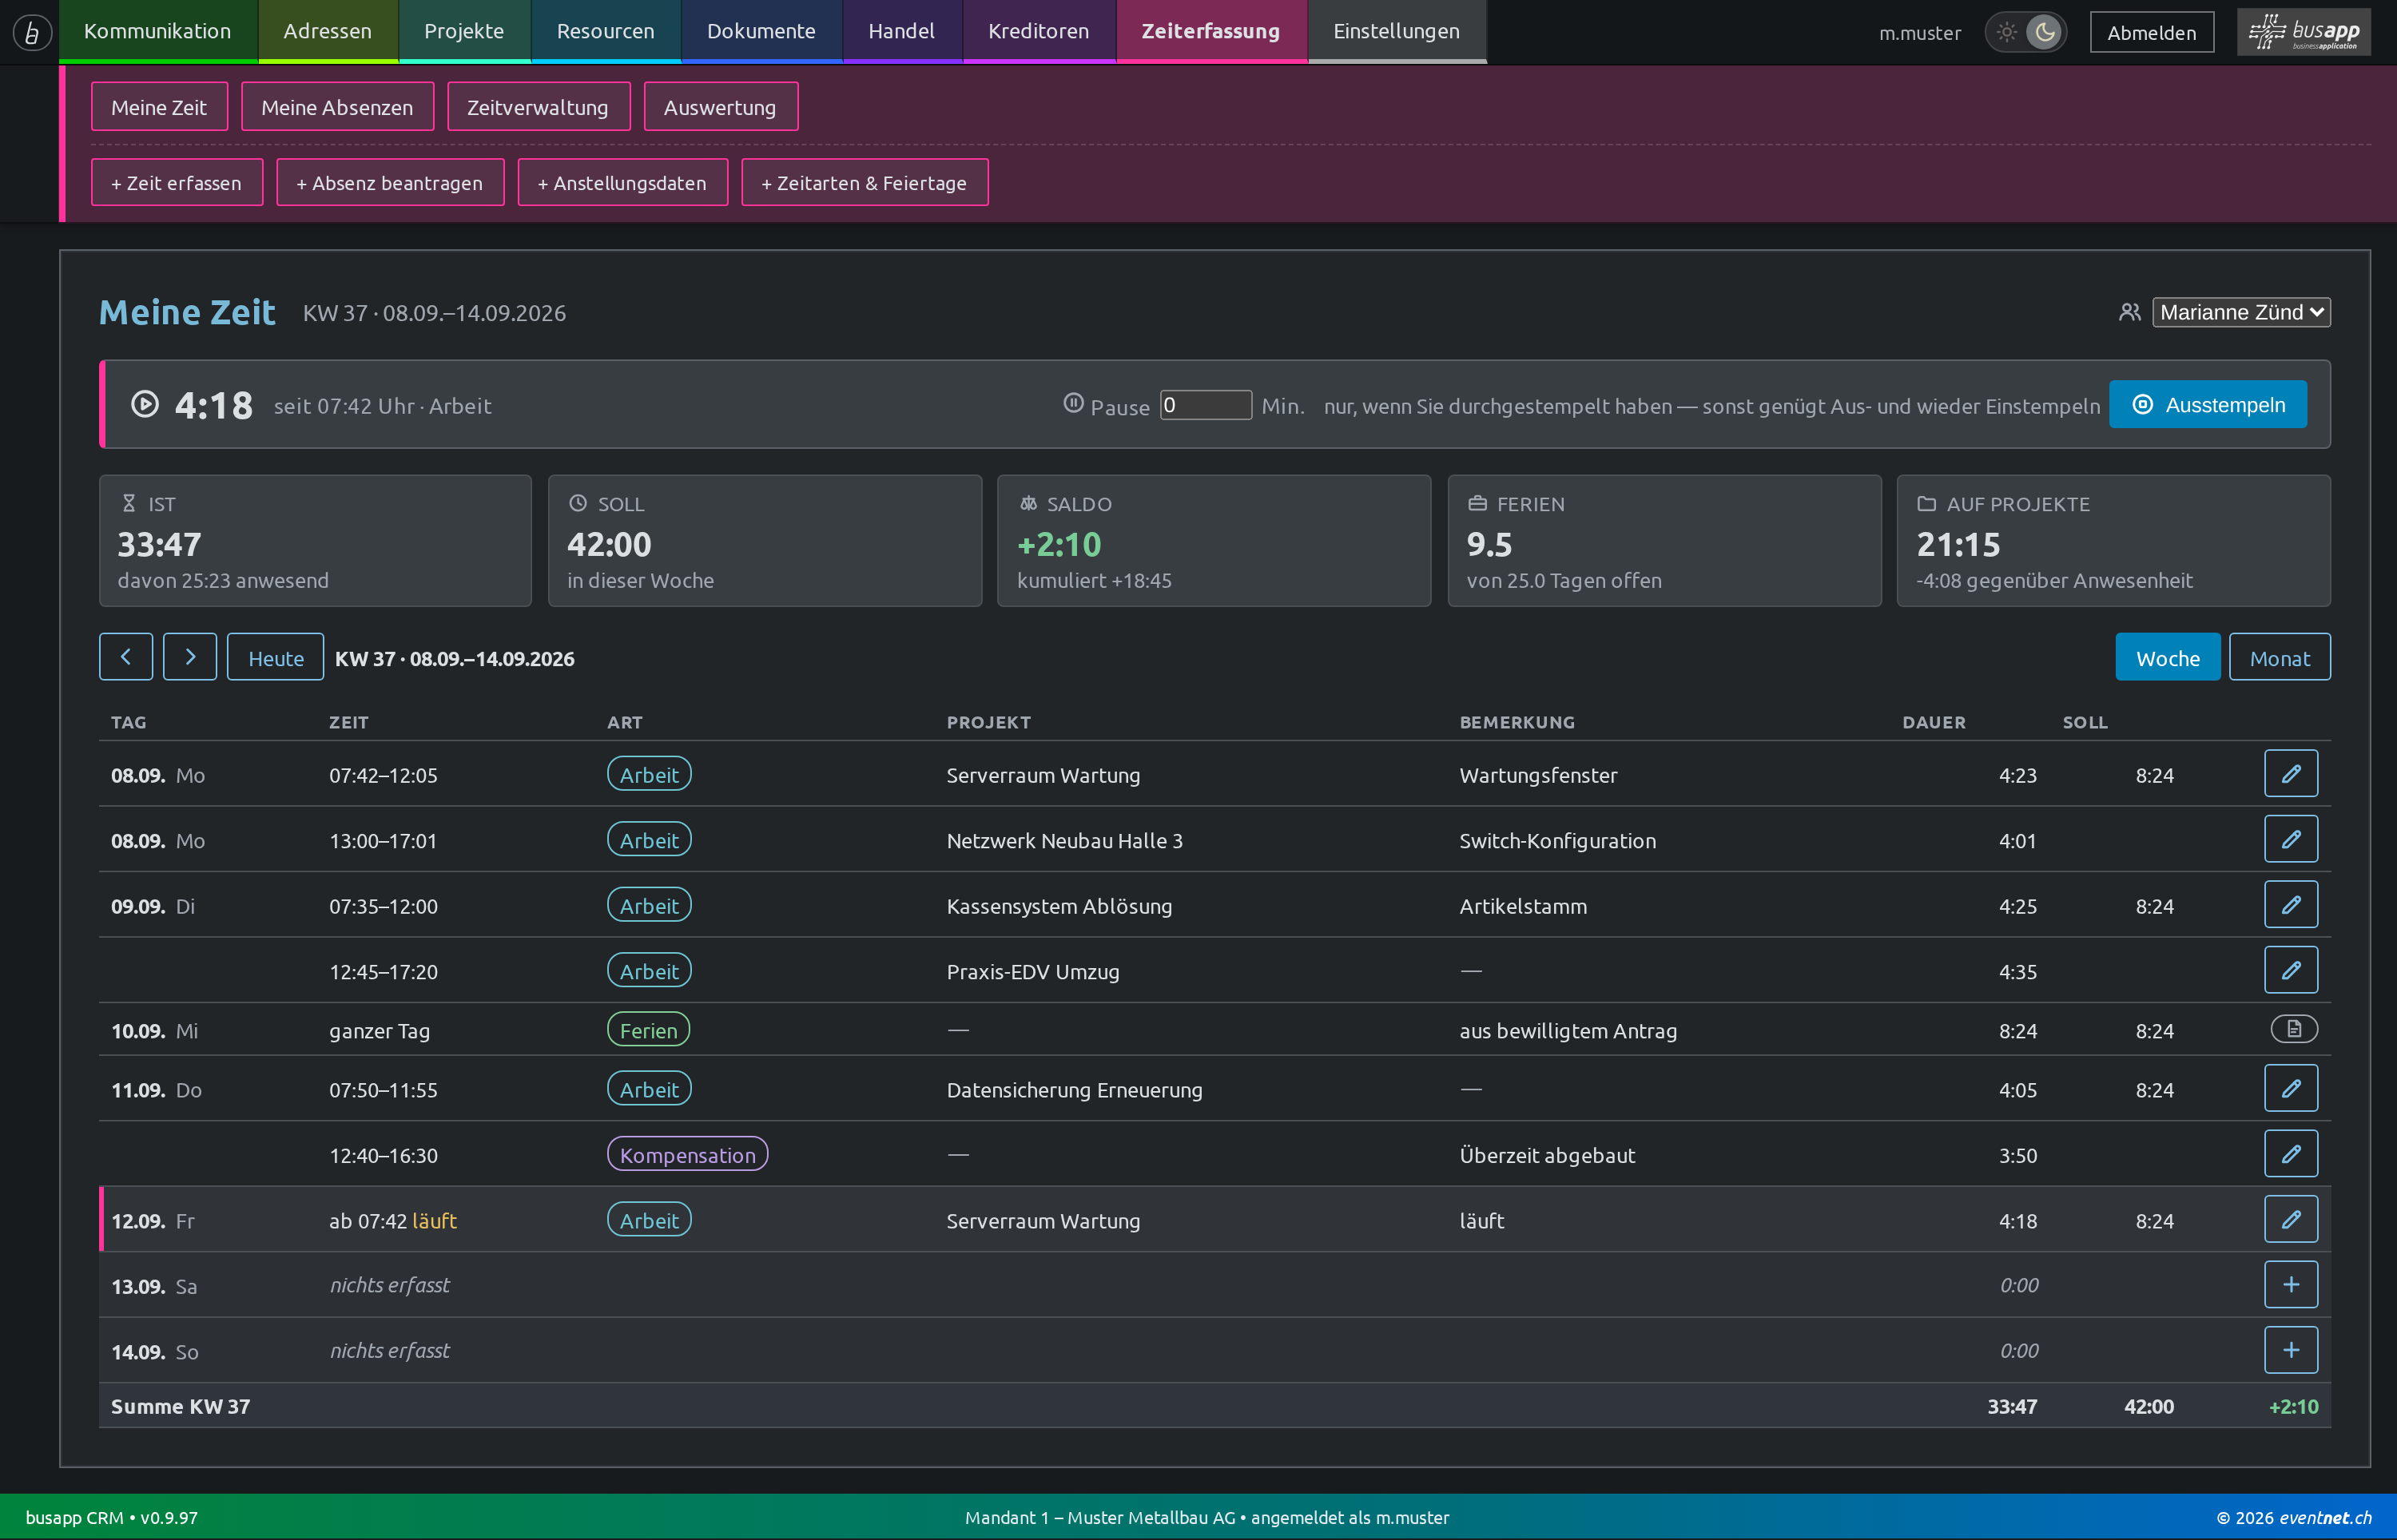Click the SALDO +2:10 card
This screenshot has height=1540, width=2397.
tap(1213, 540)
